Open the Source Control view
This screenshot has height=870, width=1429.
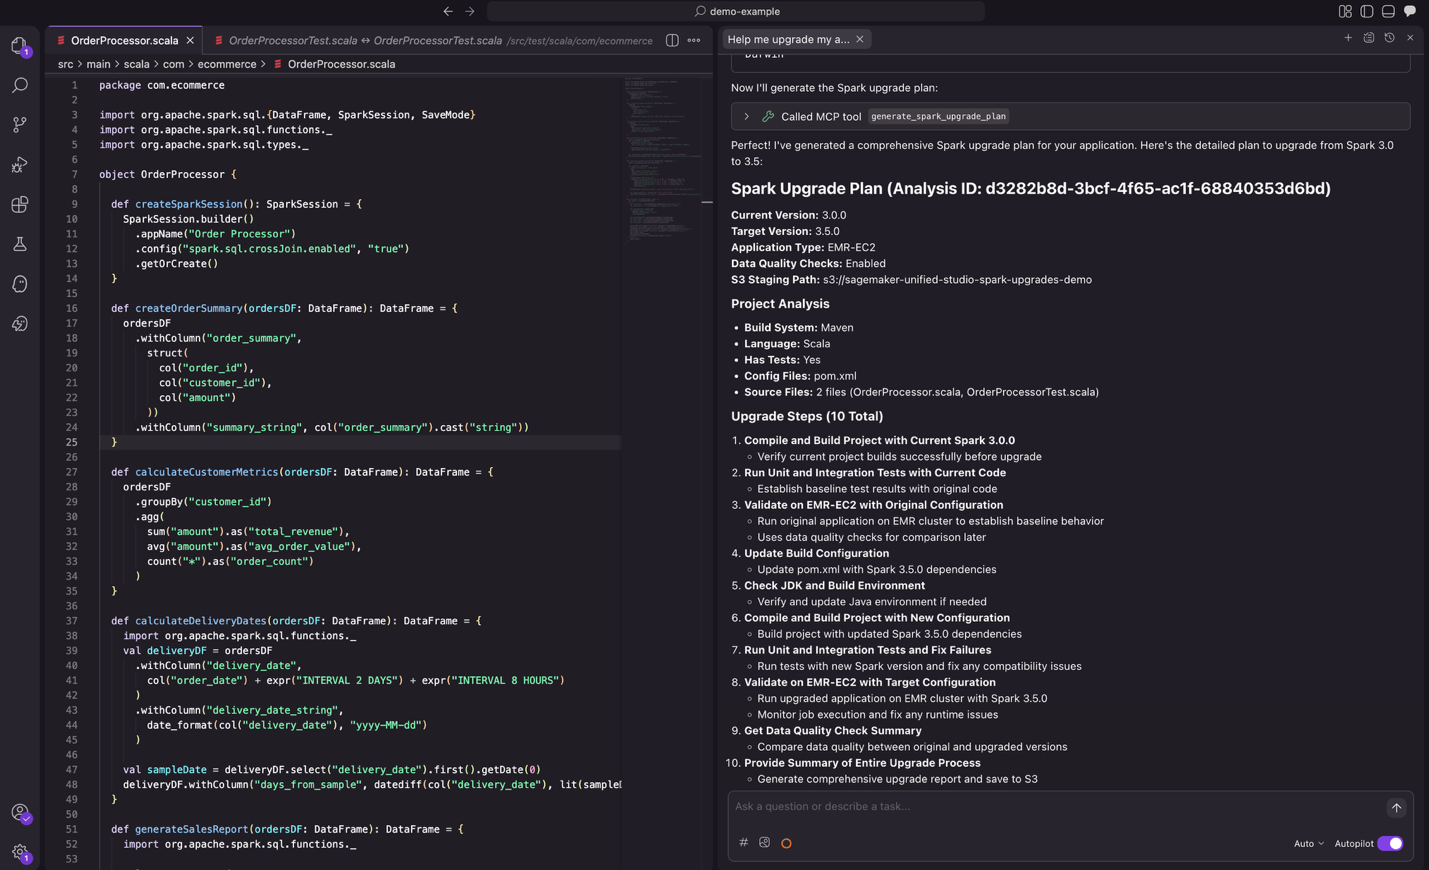tap(19, 125)
